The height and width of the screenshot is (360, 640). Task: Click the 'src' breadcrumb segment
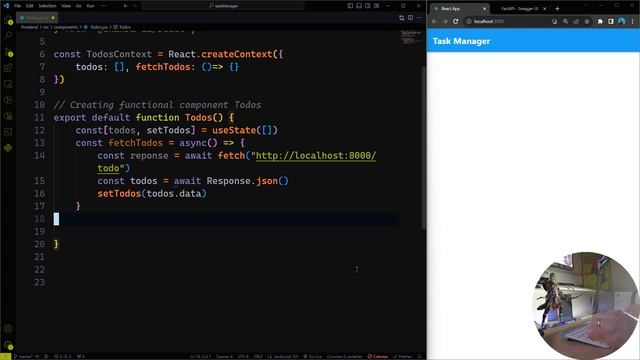[46, 27]
